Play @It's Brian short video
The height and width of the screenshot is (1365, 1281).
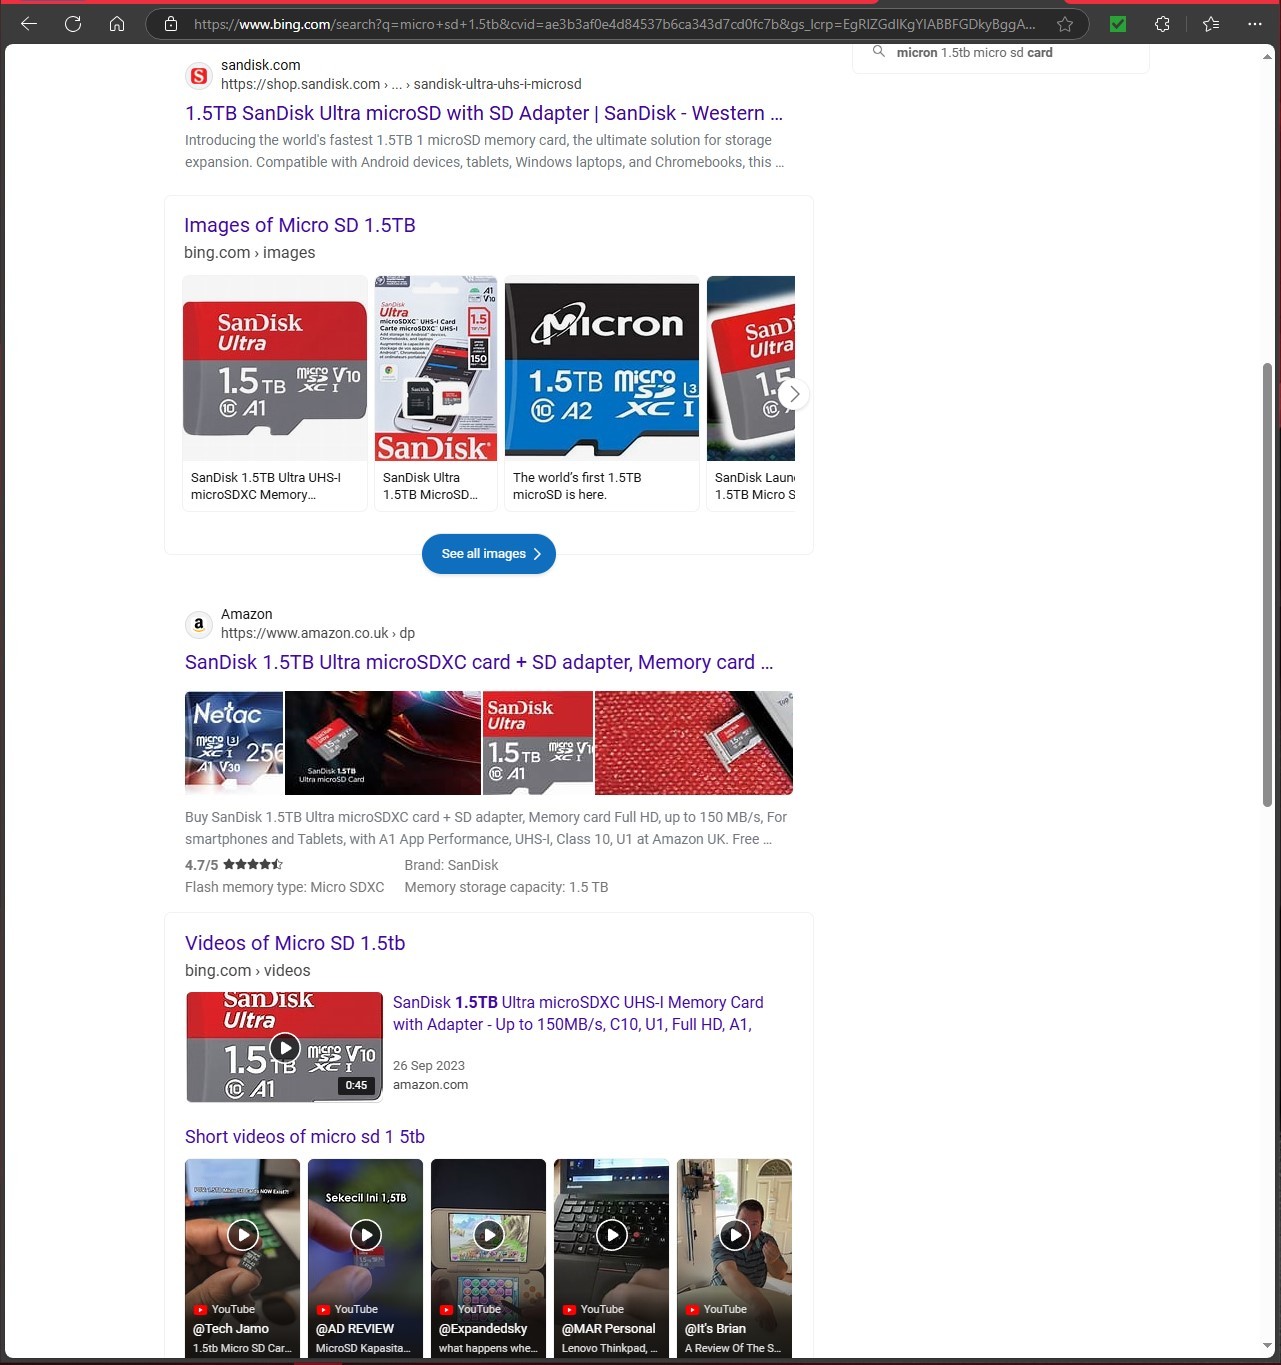coord(735,1258)
